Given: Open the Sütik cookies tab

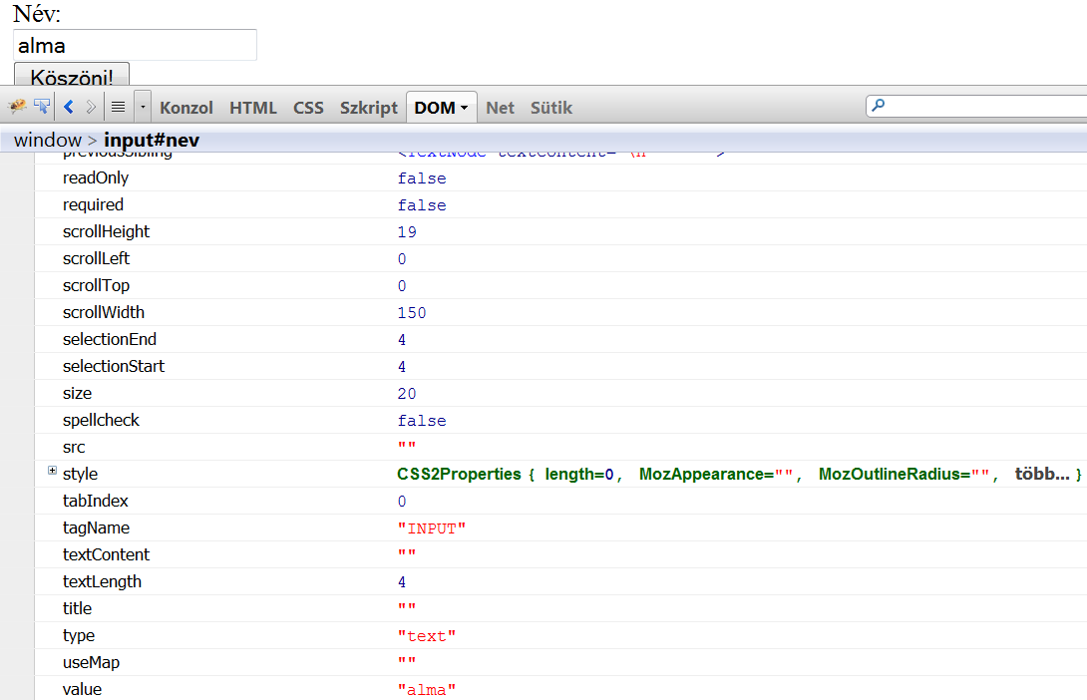Looking at the screenshot, I should [x=551, y=108].
